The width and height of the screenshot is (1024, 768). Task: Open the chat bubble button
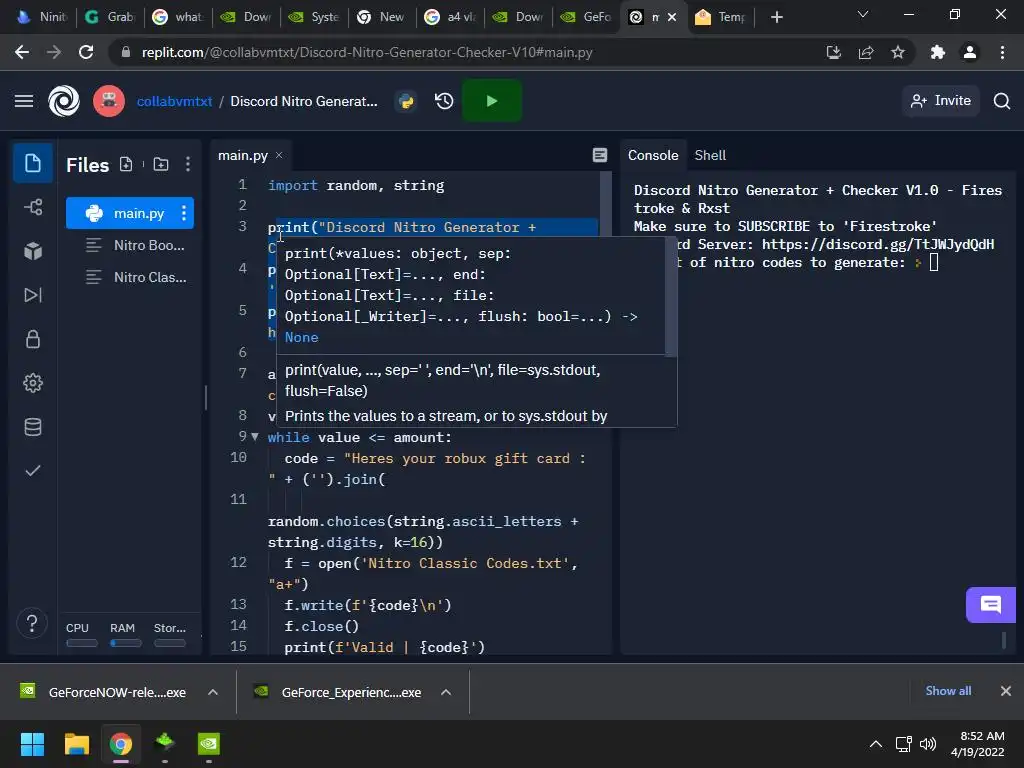[990, 605]
